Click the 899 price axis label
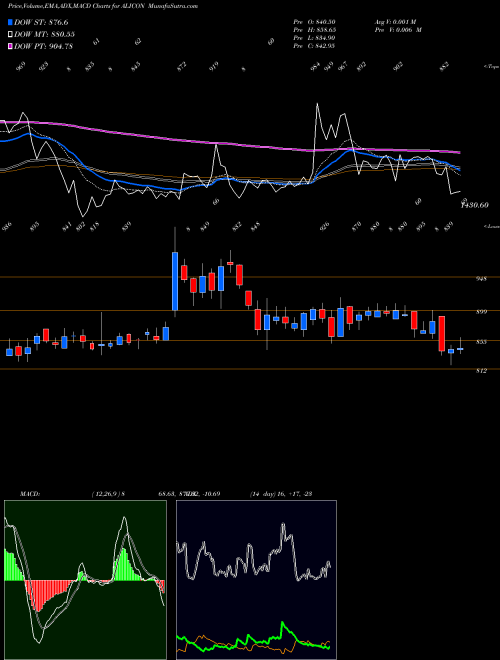Image resolution: width=500 pixels, height=660 pixels. pyautogui.click(x=483, y=312)
